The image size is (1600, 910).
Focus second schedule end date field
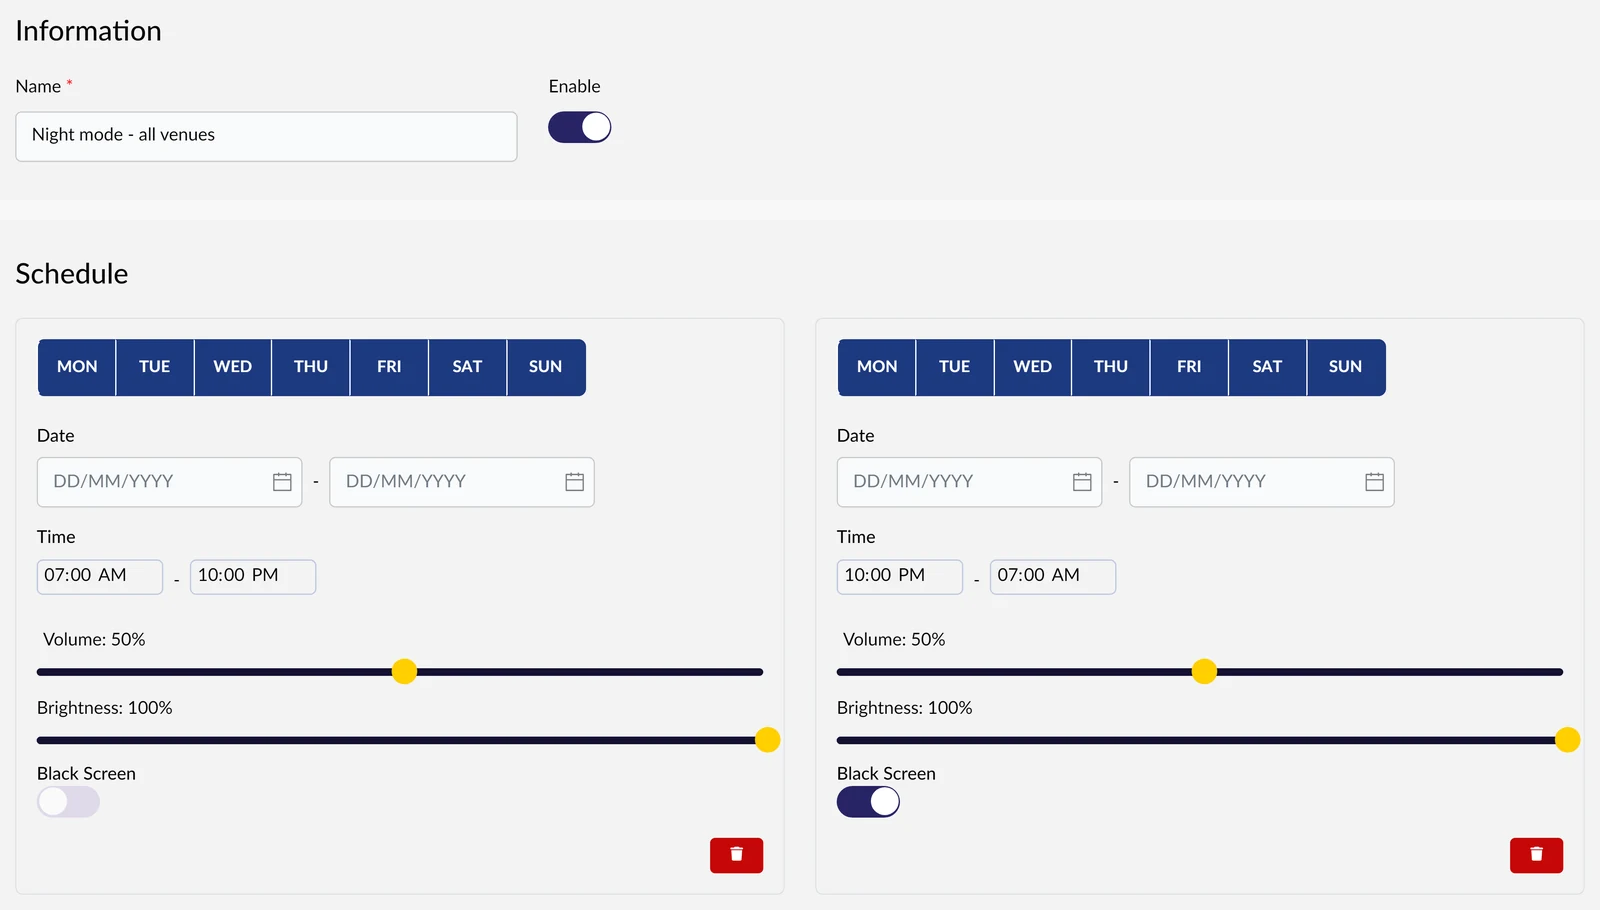(1262, 482)
